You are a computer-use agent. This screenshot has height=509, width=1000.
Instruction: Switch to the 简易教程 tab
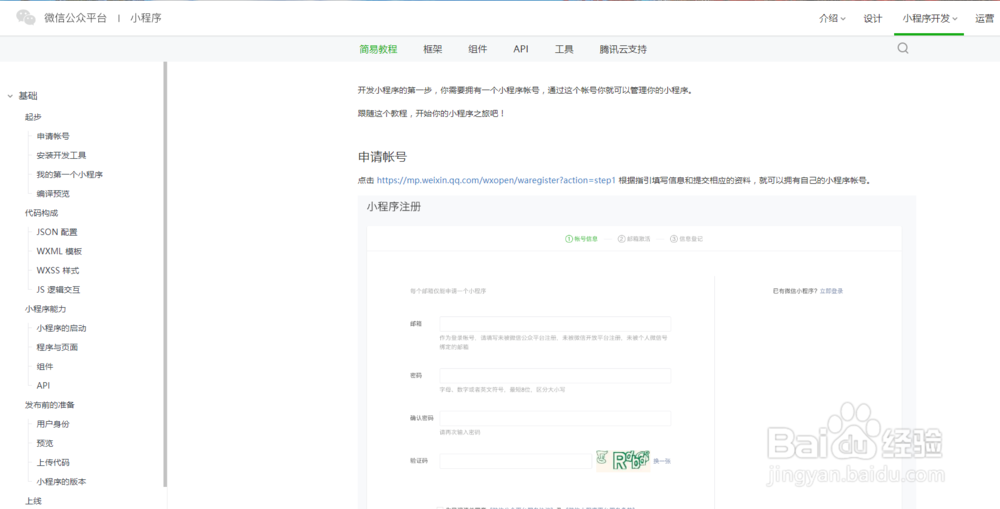point(378,49)
